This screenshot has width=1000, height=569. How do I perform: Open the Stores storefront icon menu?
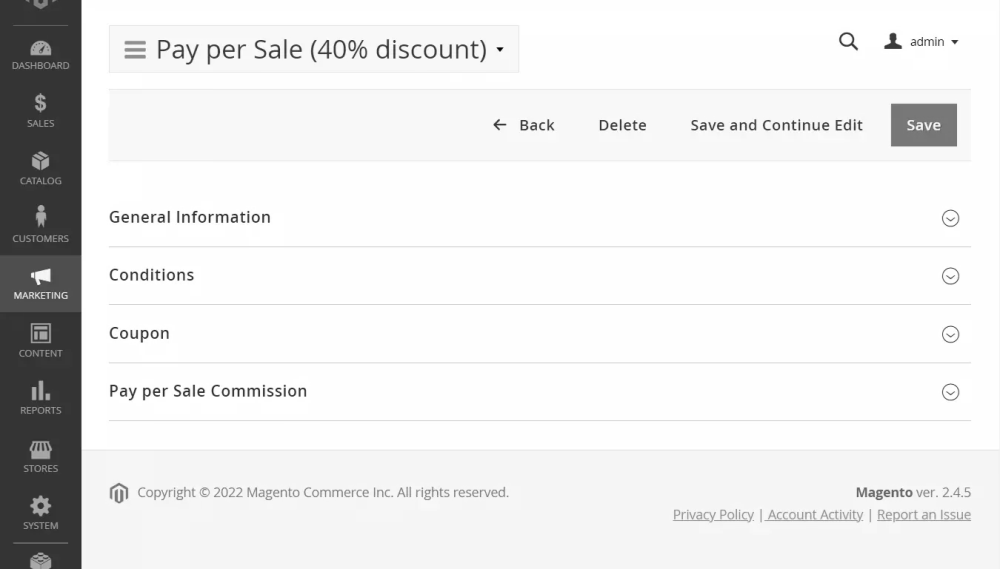coord(40,455)
